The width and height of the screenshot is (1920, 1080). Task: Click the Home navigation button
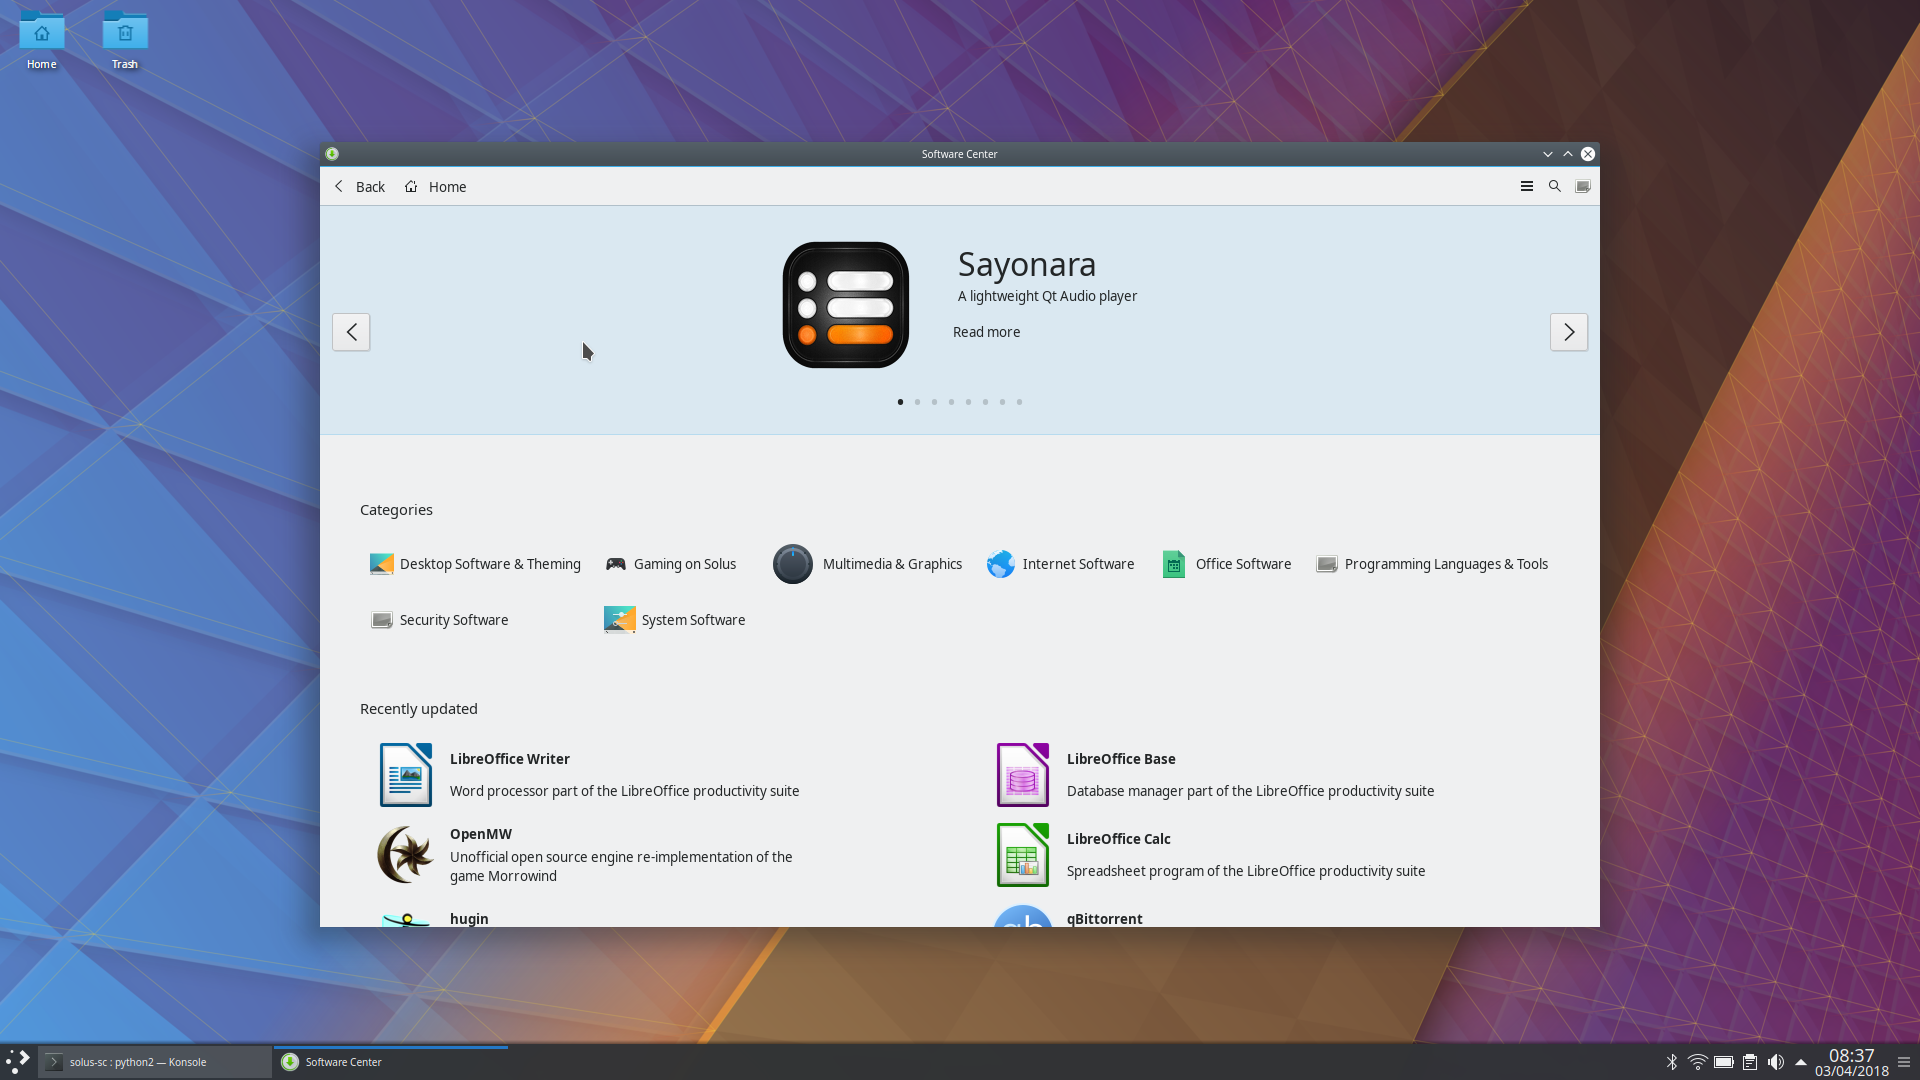436,187
